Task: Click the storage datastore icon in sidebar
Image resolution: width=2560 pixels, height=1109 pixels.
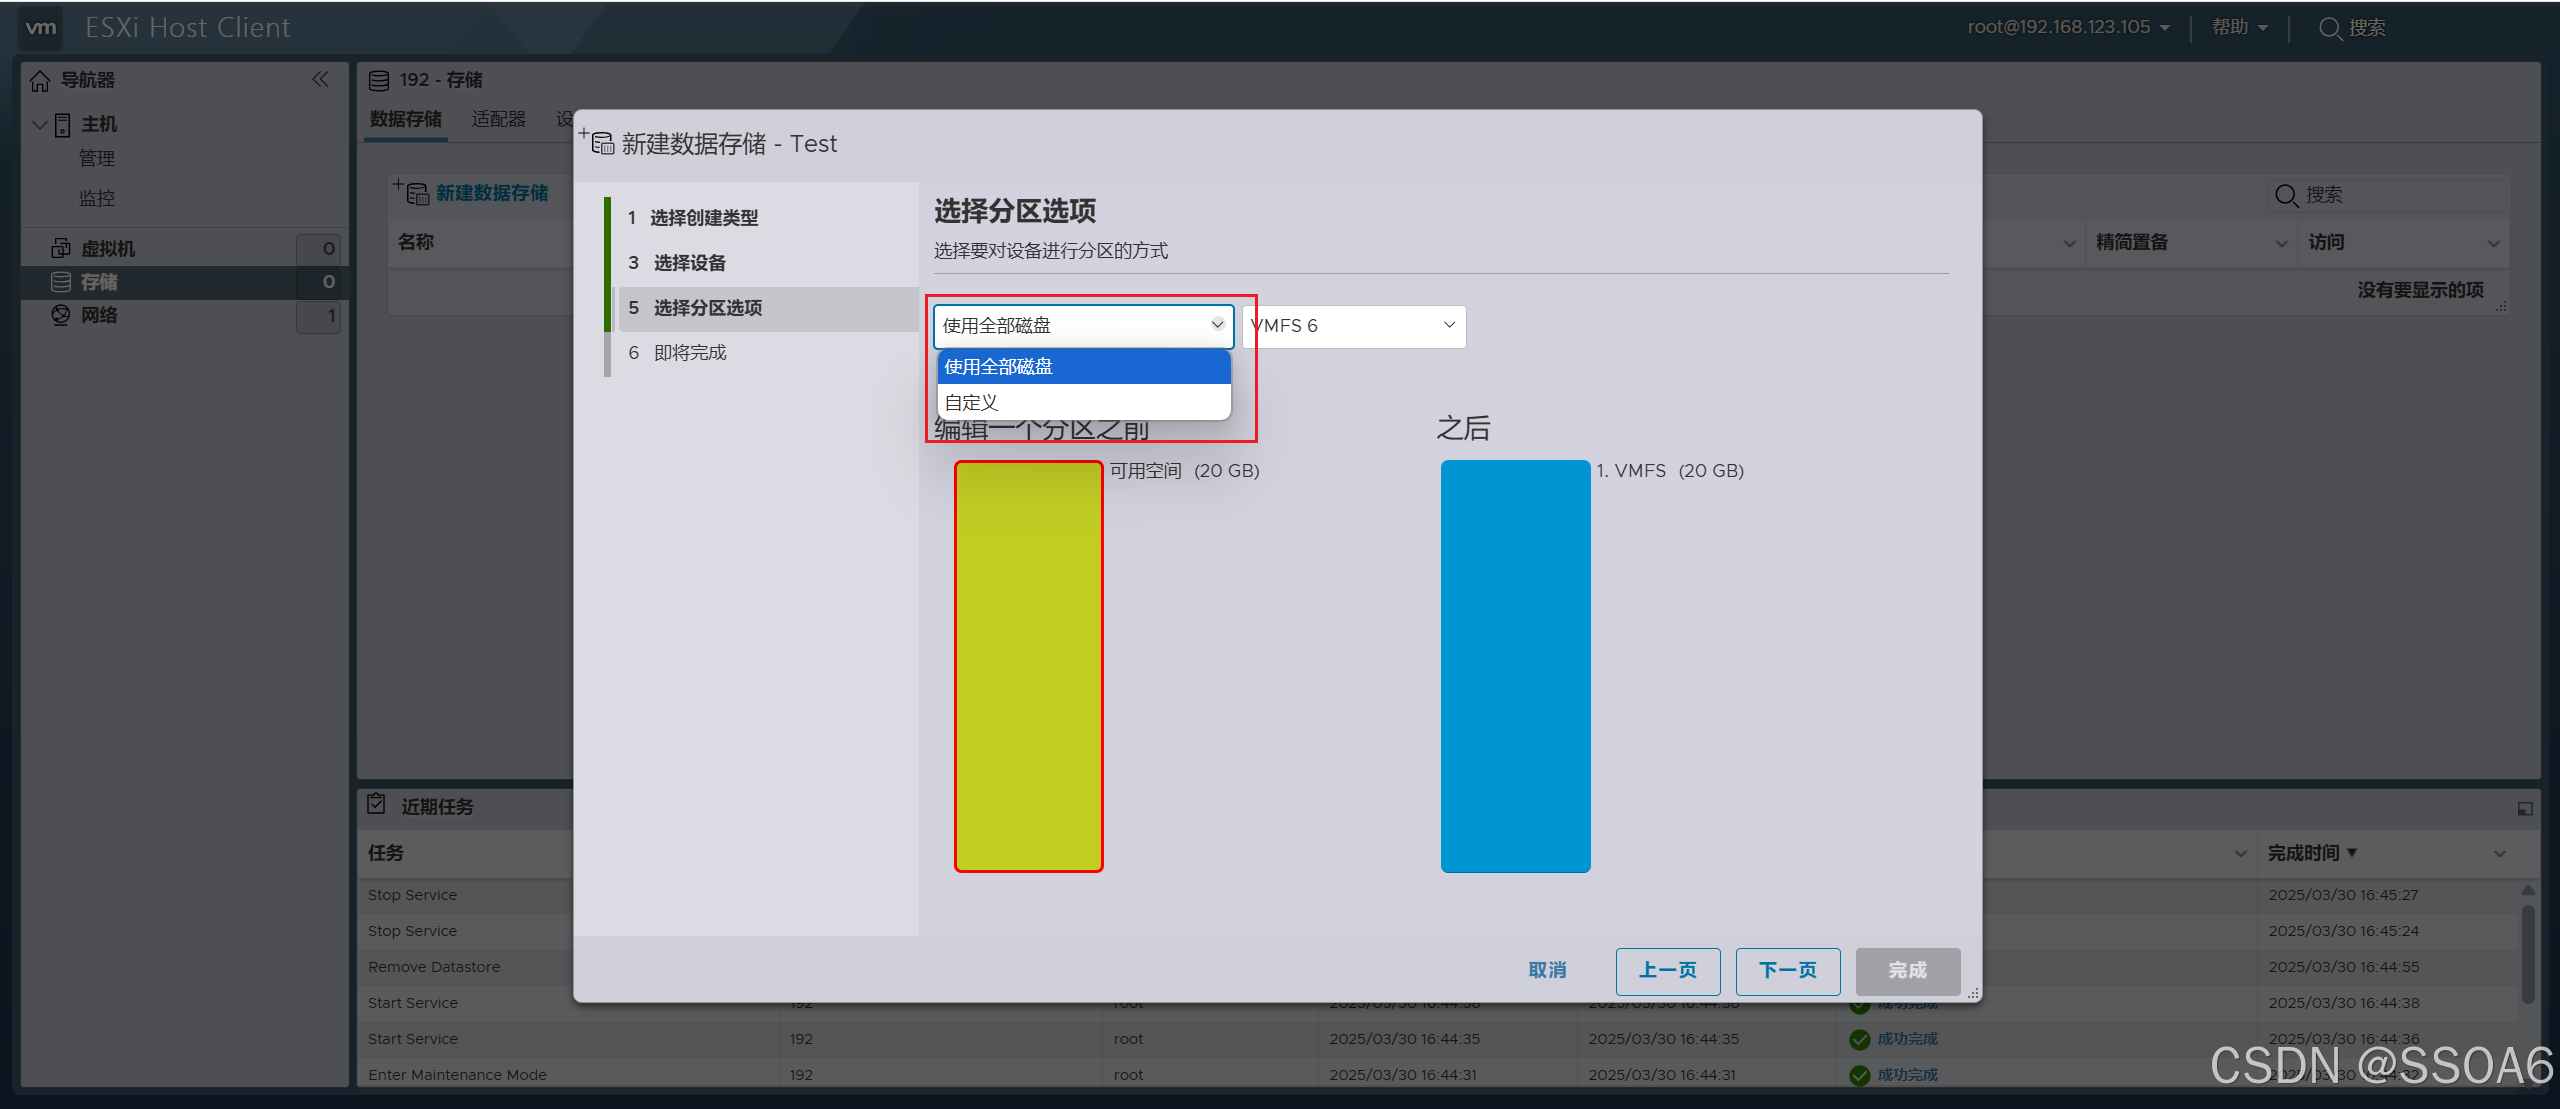Action: pos(61,282)
